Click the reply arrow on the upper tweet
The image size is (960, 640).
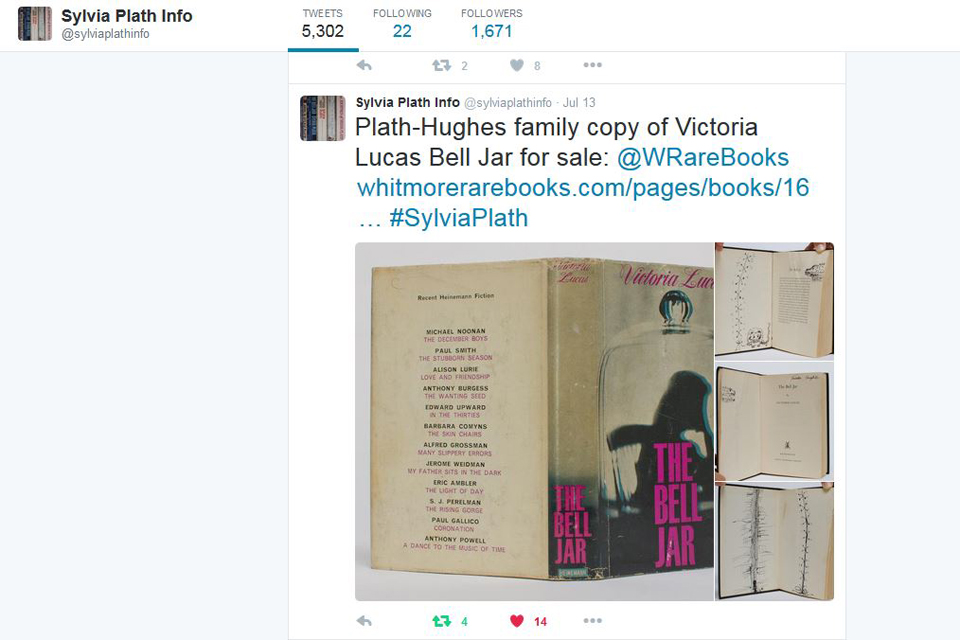(x=364, y=65)
